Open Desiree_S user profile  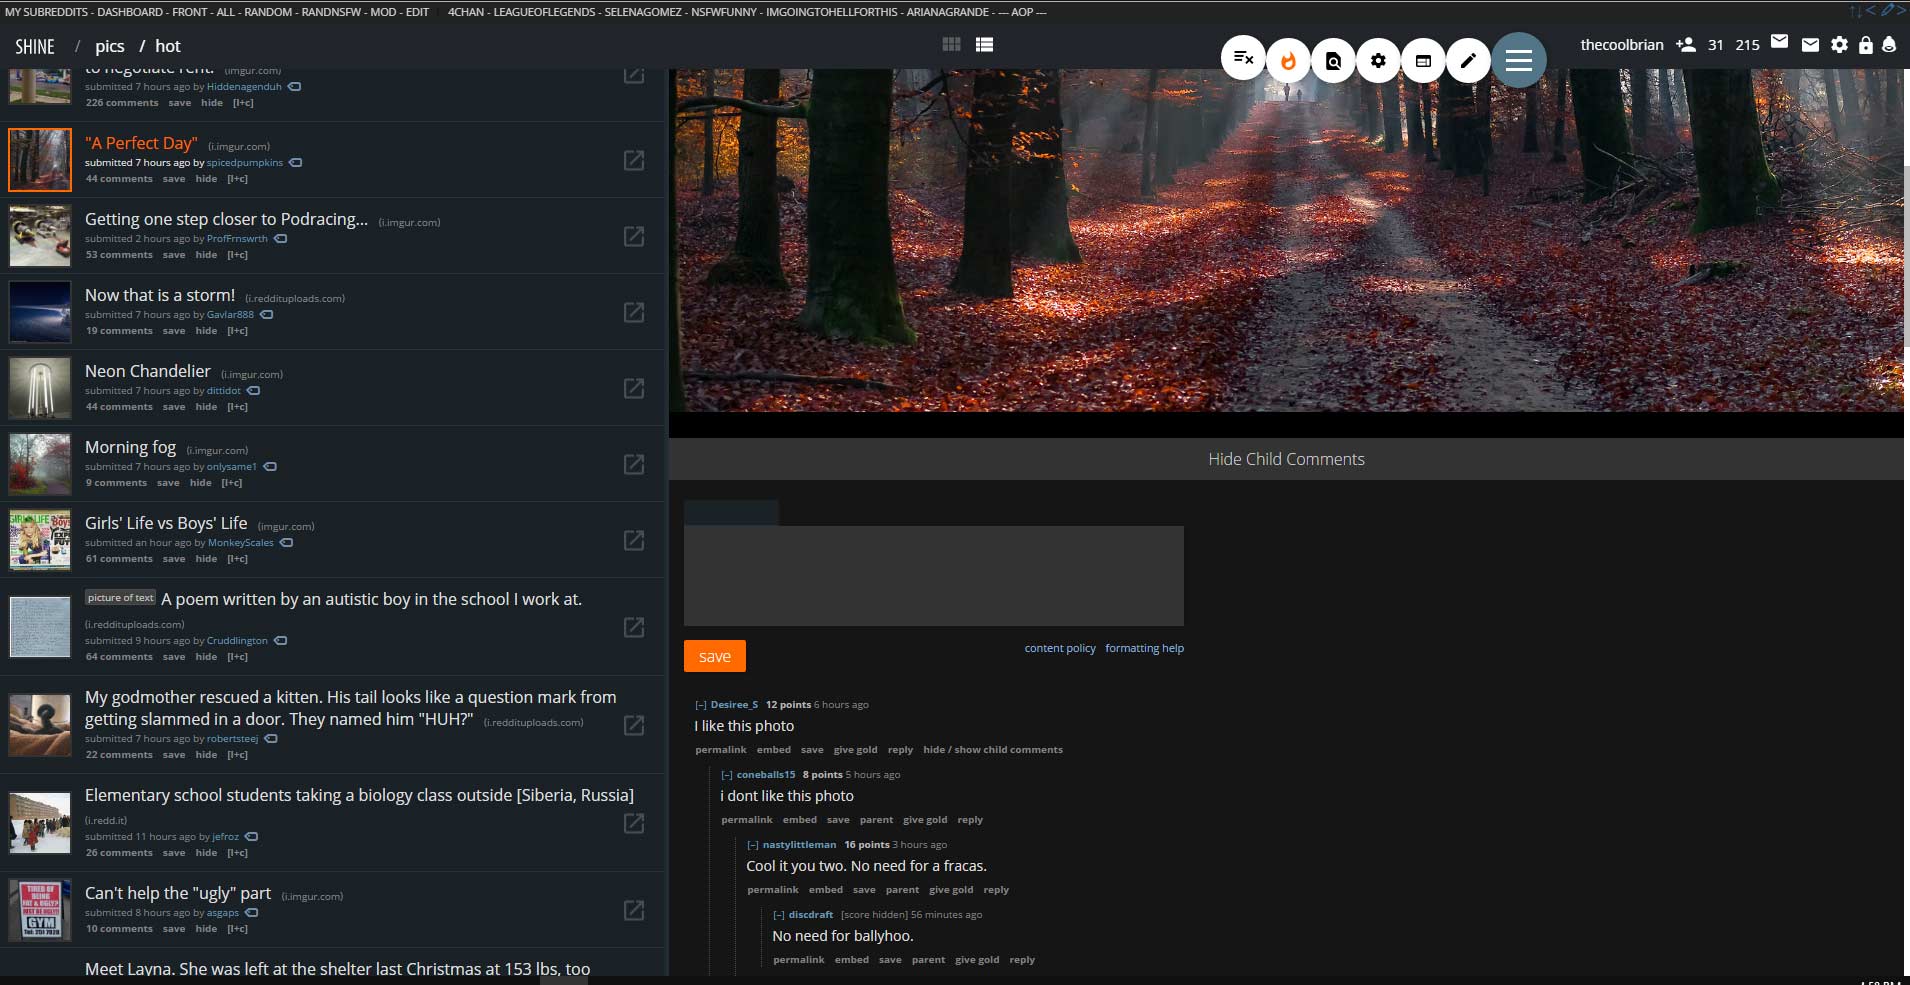734,705
